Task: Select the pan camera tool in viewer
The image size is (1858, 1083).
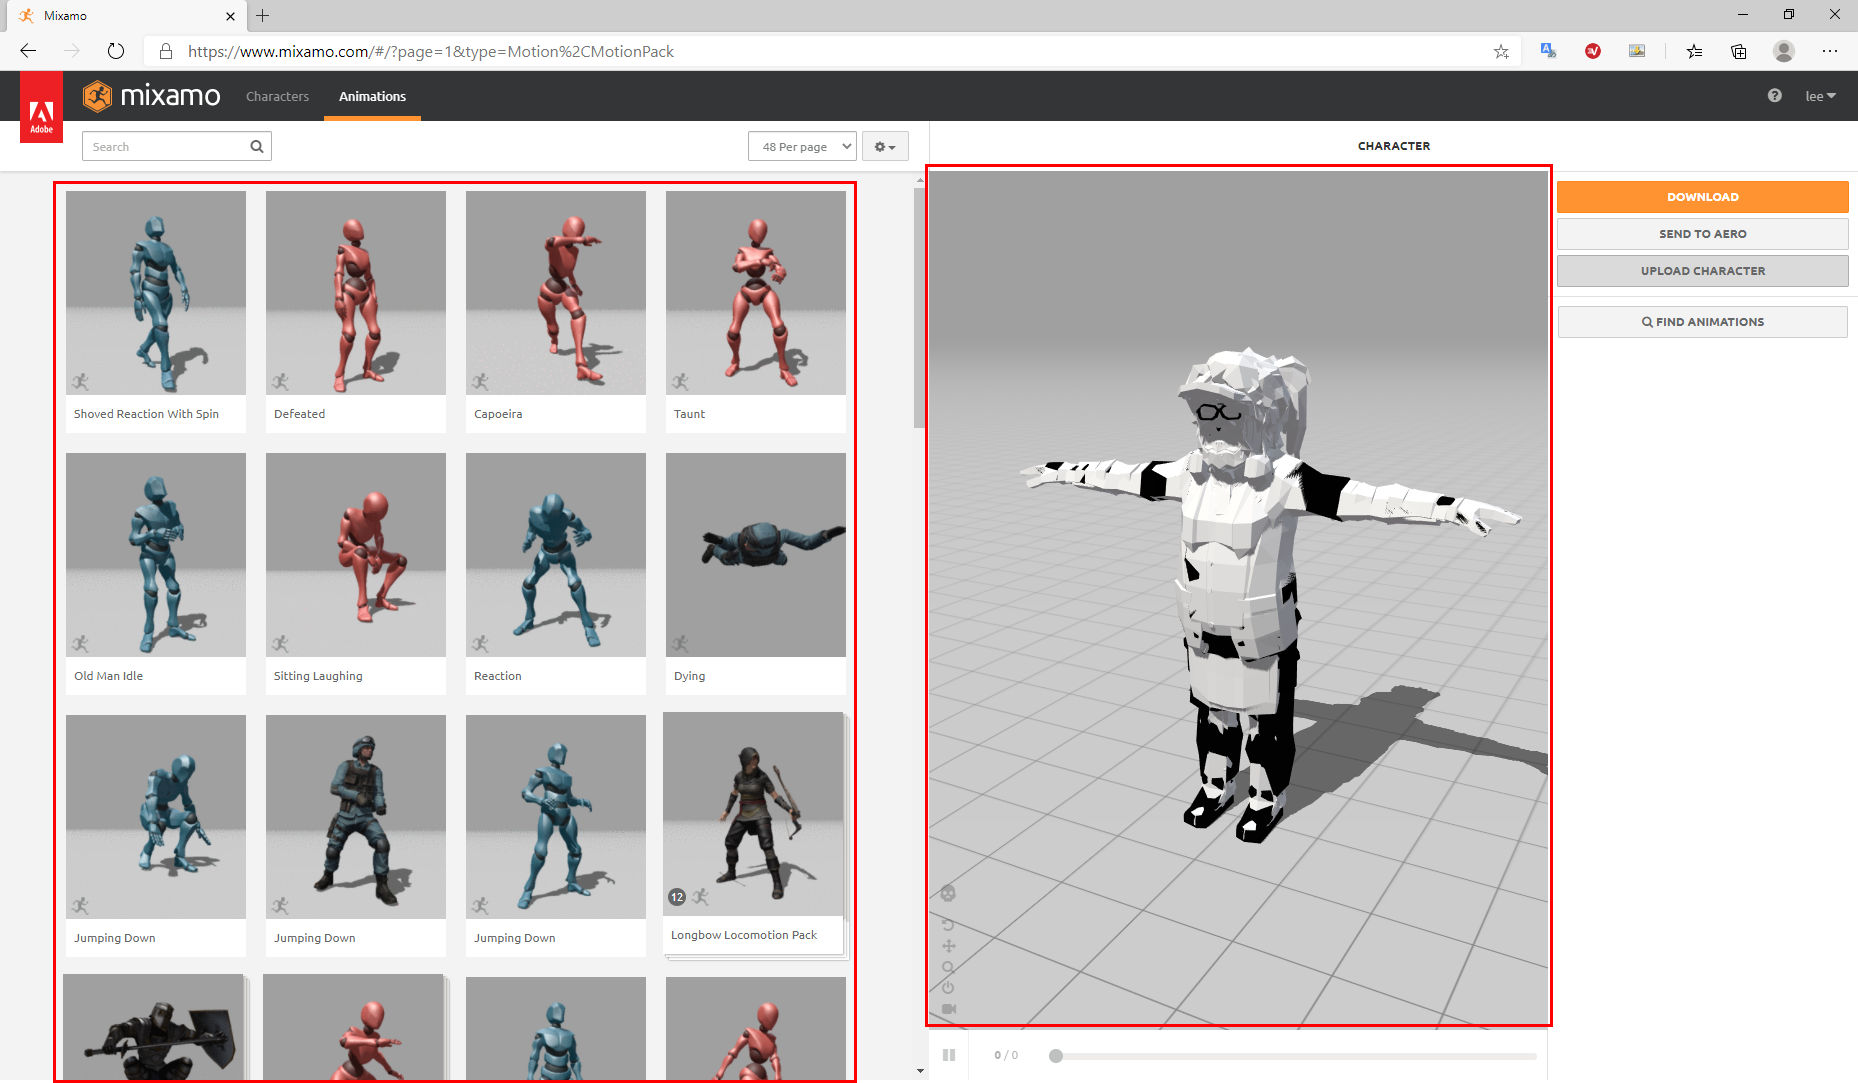Action: tap(948, 946)
